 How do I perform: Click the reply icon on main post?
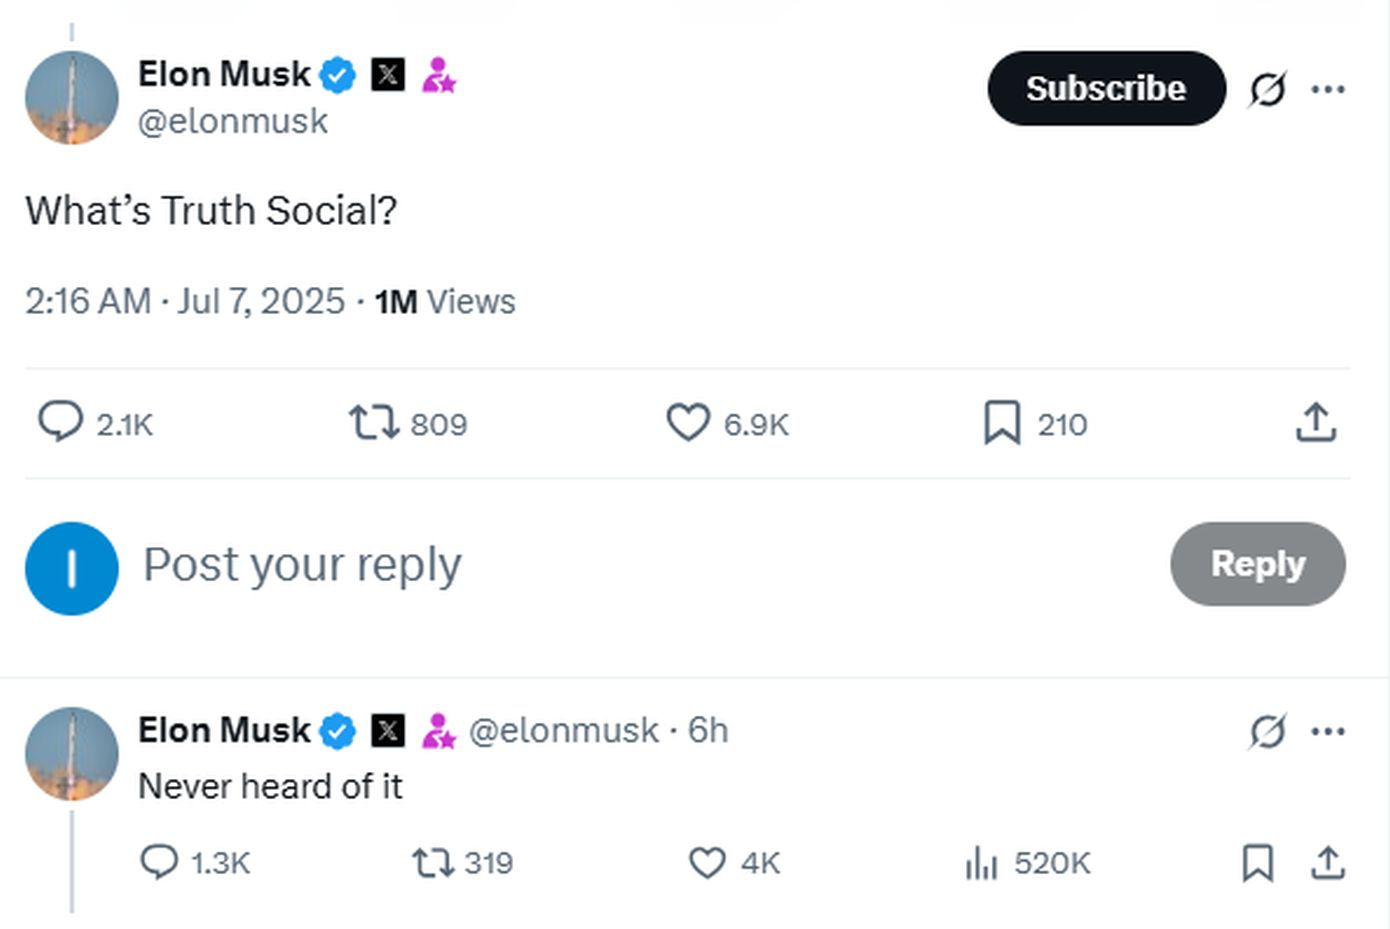point(60,422)
